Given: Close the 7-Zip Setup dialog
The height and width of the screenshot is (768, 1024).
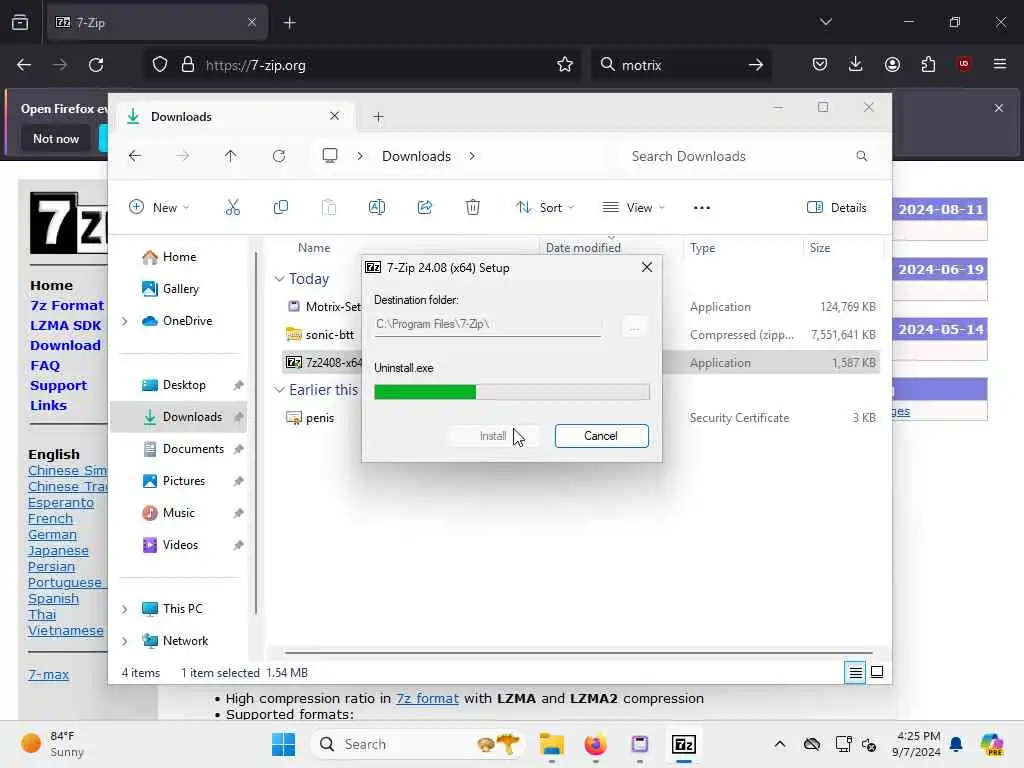Looking at the screenshot, I should [647, 267].
